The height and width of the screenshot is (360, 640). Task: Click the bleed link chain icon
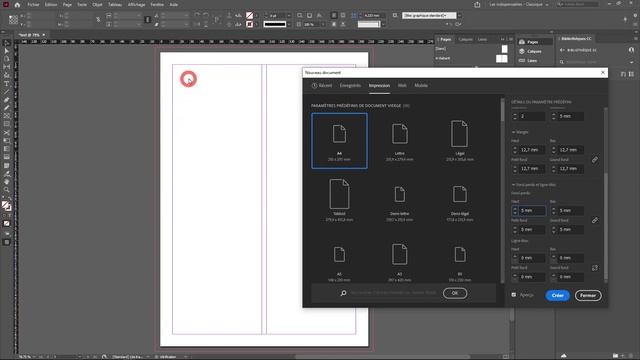(x=595, y=220)
